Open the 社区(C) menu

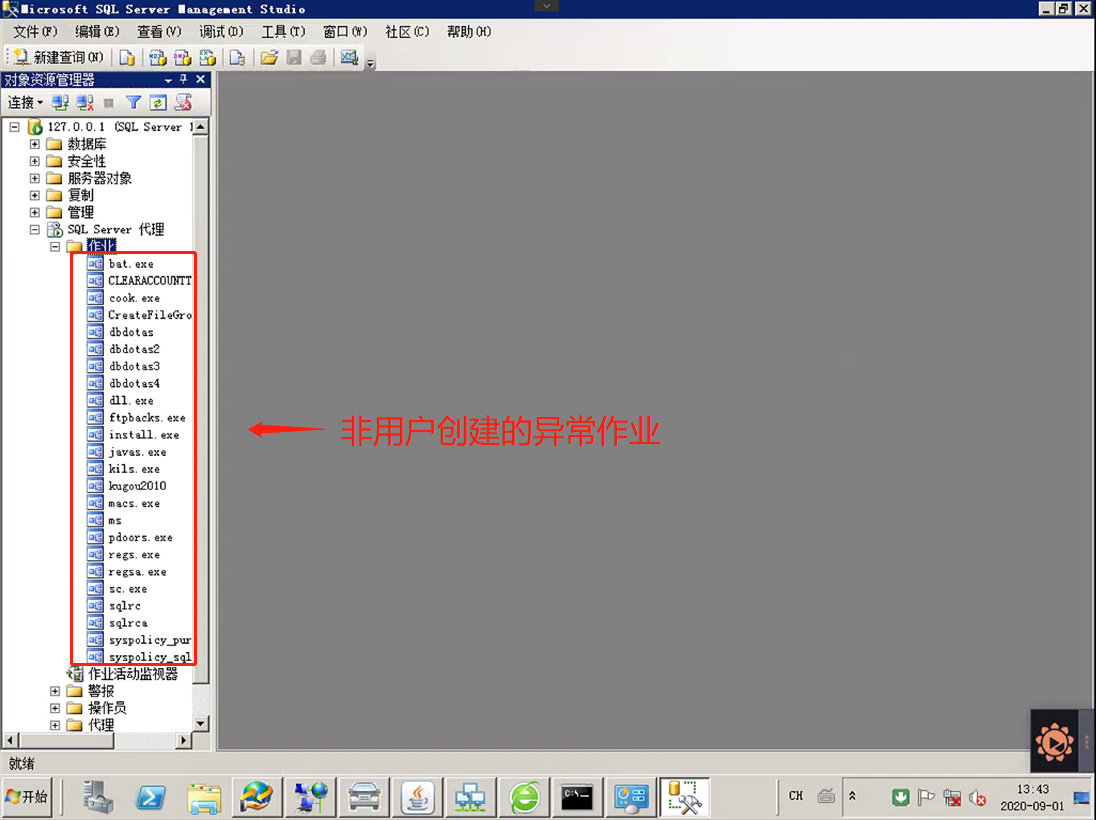coord(407,31)
